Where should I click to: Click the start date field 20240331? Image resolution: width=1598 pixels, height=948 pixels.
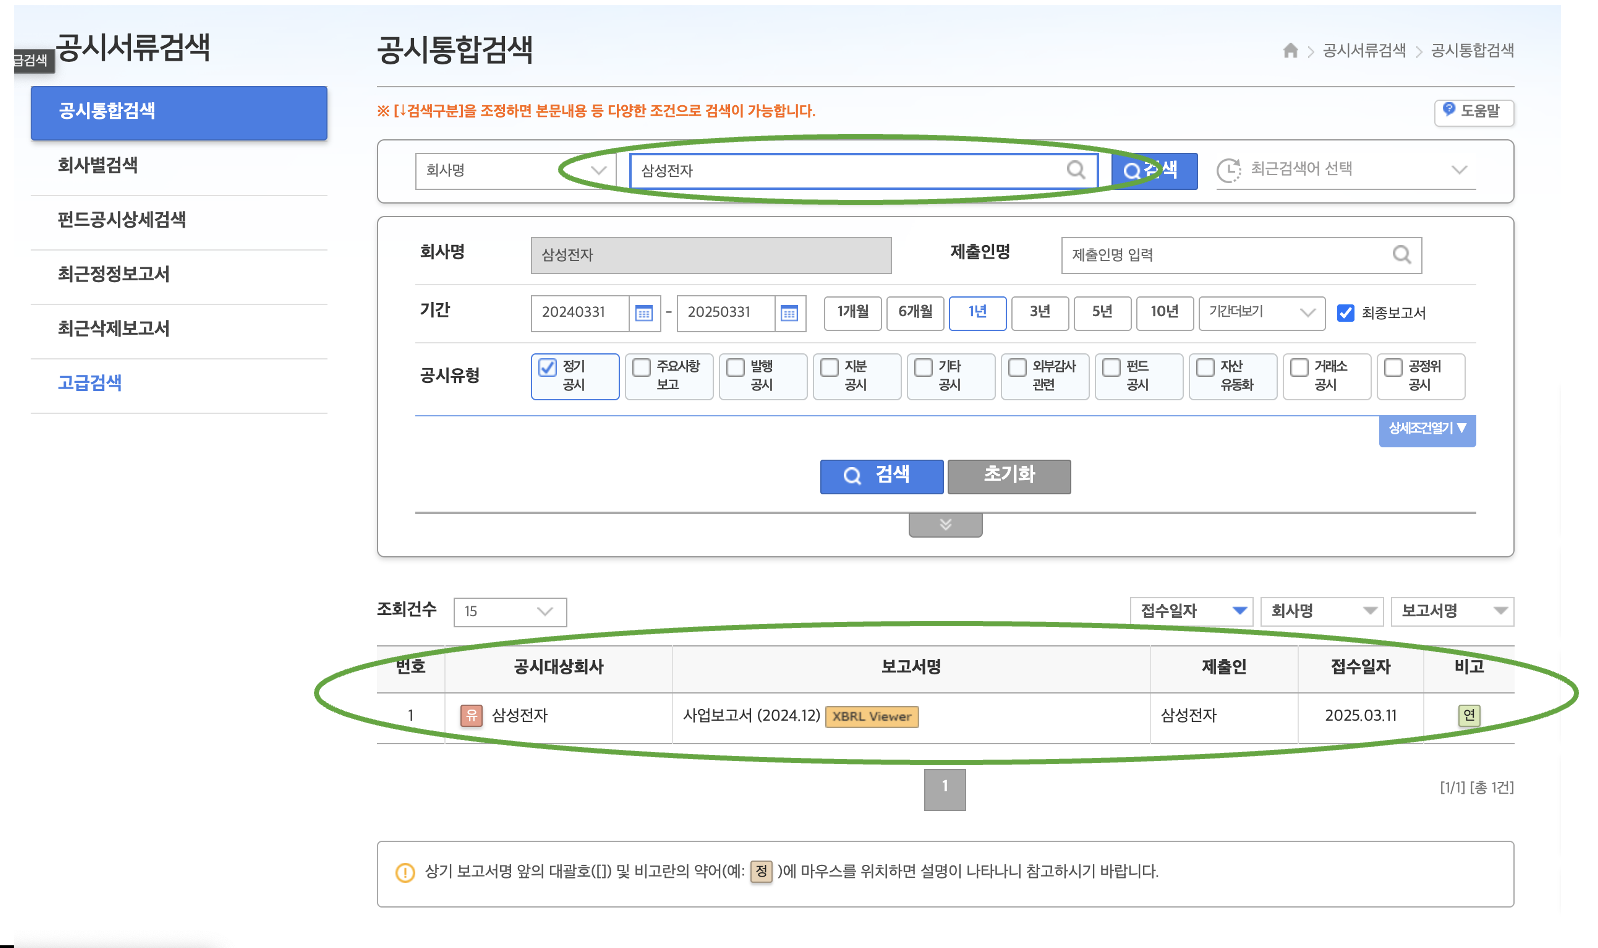click(x=580, y=312)
